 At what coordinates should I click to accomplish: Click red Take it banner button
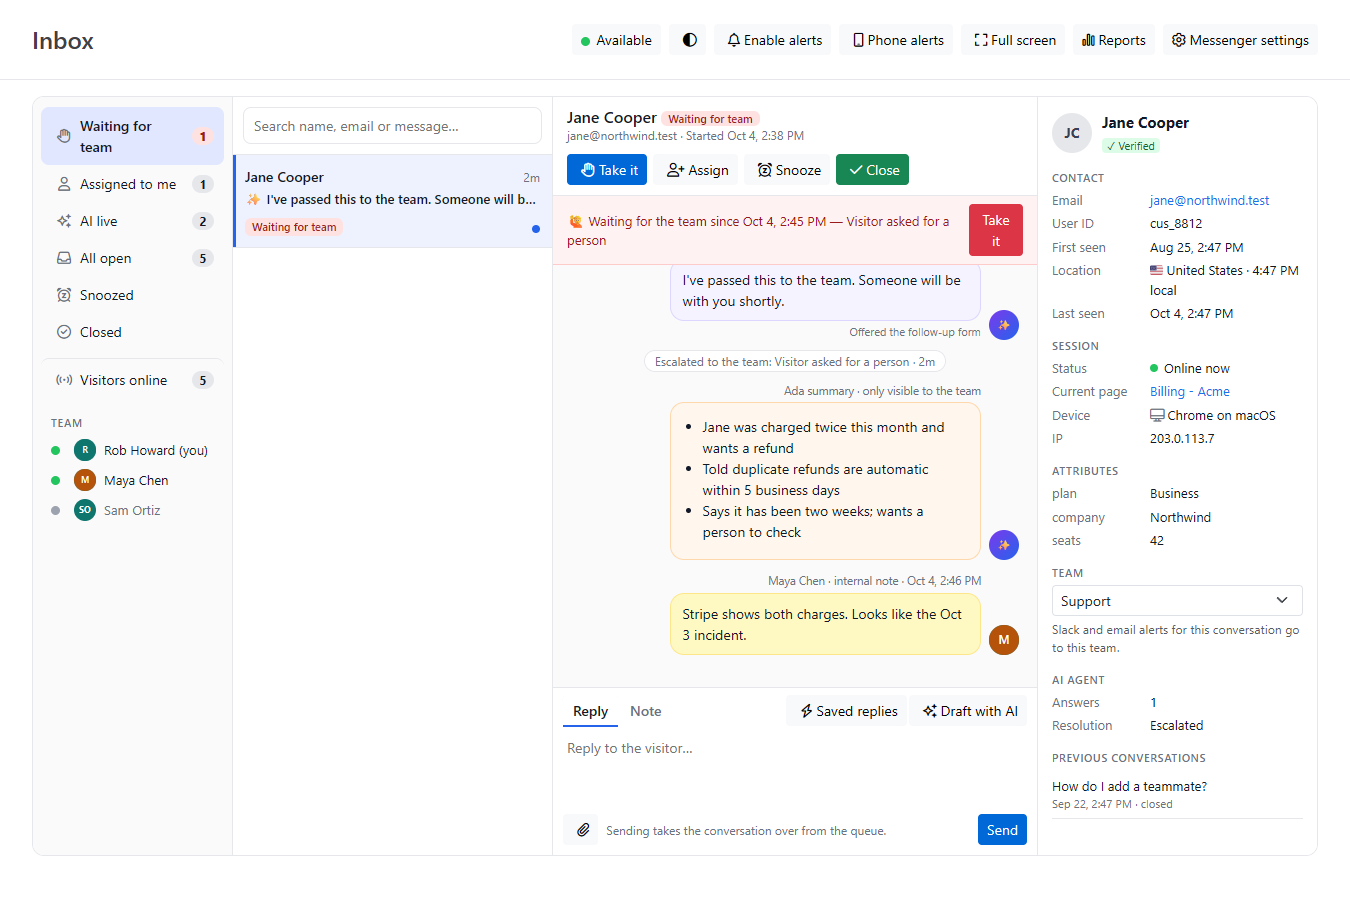[x=996, y=230]
